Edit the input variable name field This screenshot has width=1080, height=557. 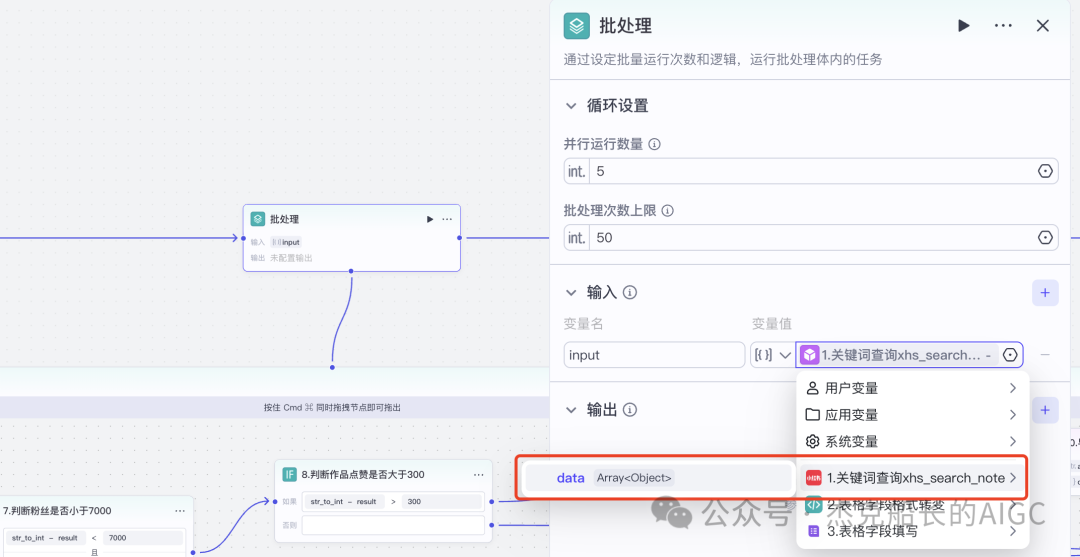[x=654, y=355]
